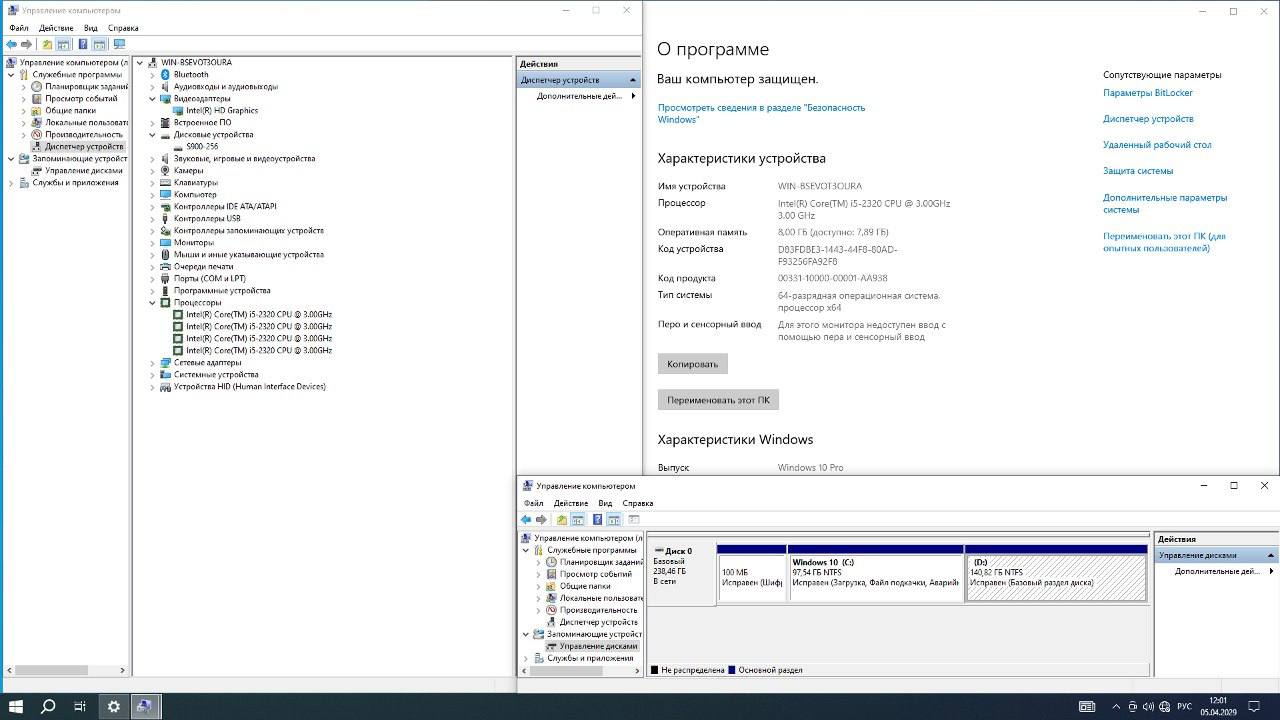
Task: Select the (D:) 140,82 ГБ partition block
Action: [x=1056, y=574]
